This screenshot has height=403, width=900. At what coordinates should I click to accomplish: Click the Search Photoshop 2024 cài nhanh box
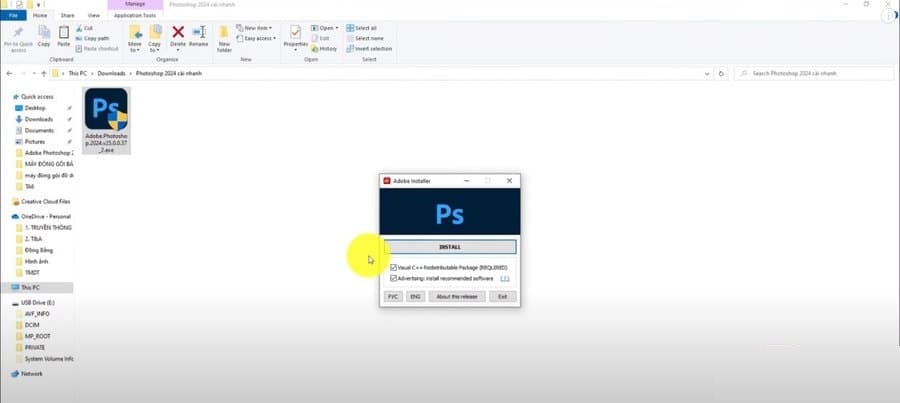click(814, 73)
